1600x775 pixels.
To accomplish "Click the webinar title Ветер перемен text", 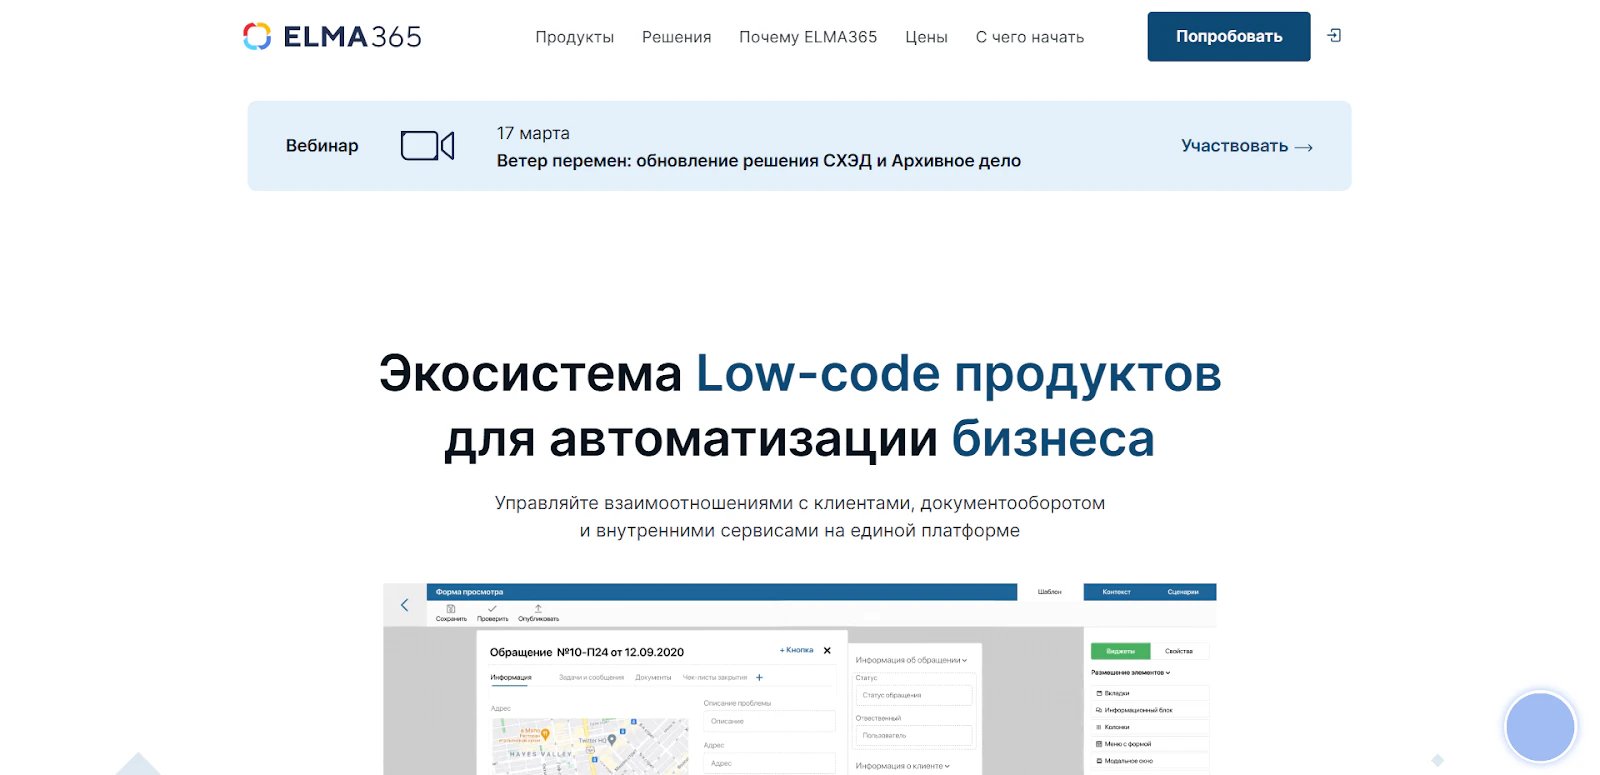I will click(x=758, y=161).
